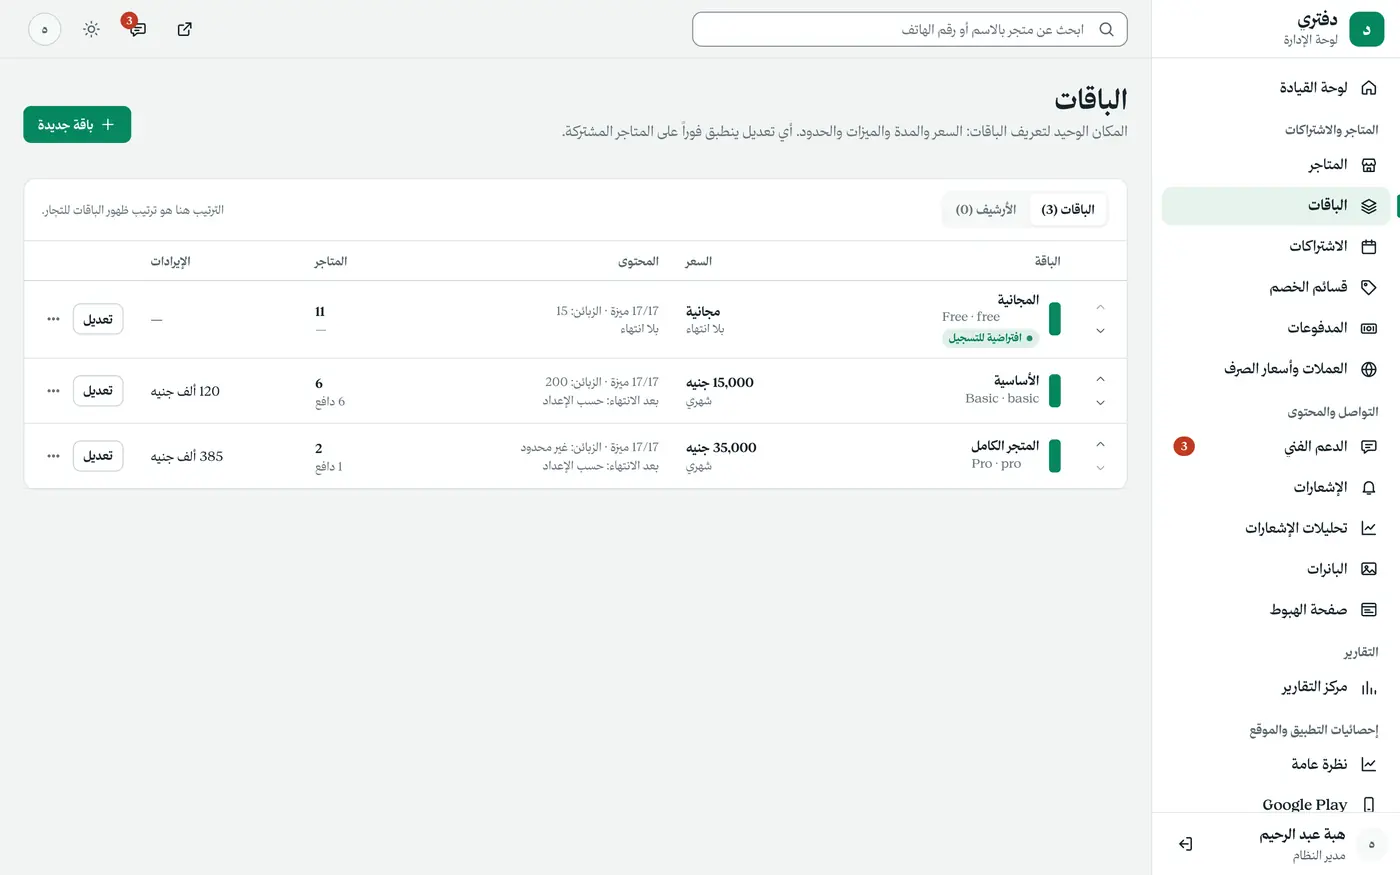Click the المدفوعات money icon
Screen dimensions: 1400x875
coord(1369,328)
